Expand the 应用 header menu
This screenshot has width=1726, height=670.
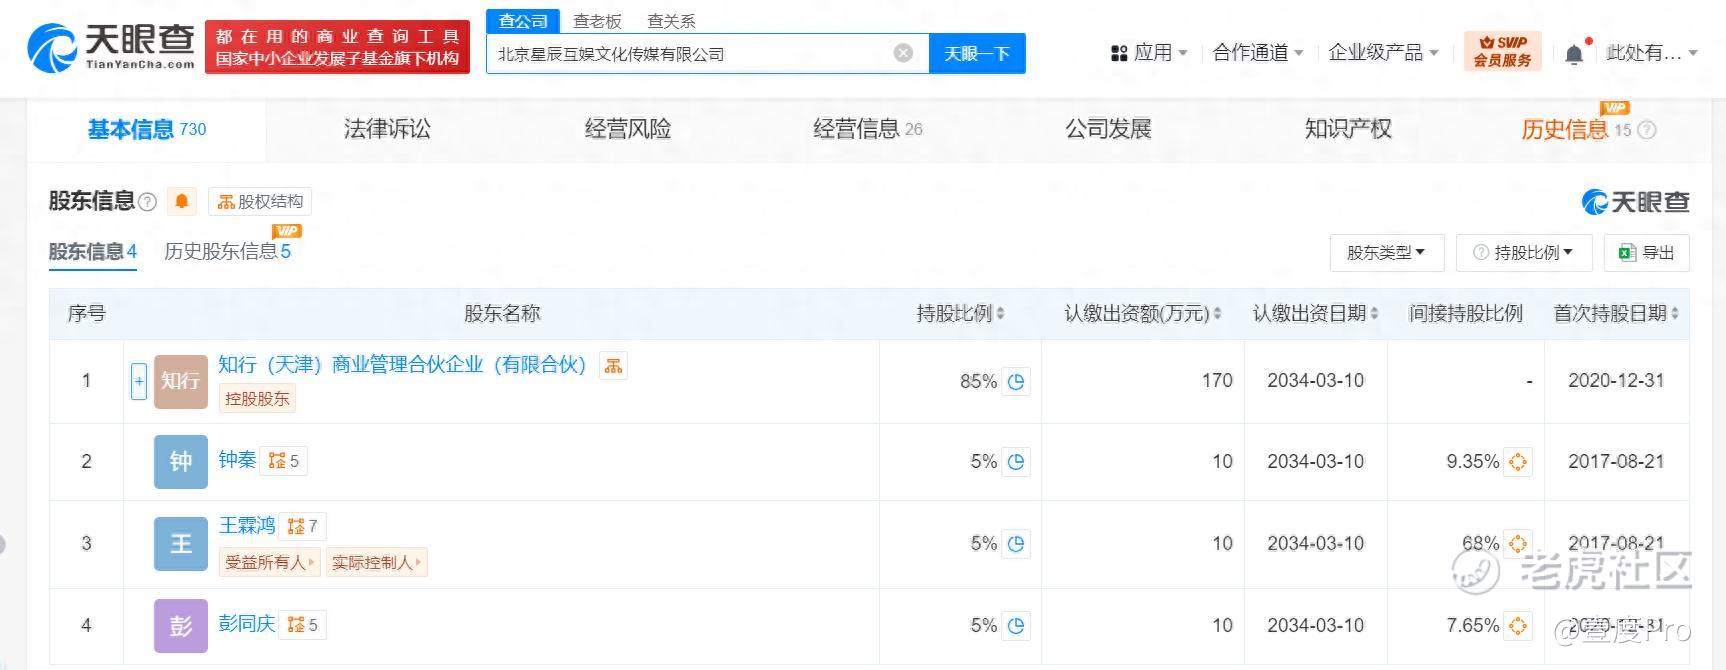tap(1149, 53)
